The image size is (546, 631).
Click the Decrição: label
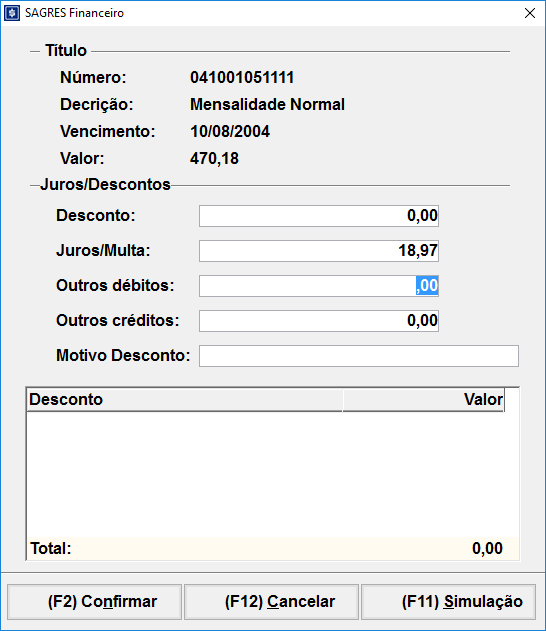click(x=97, y=105)
